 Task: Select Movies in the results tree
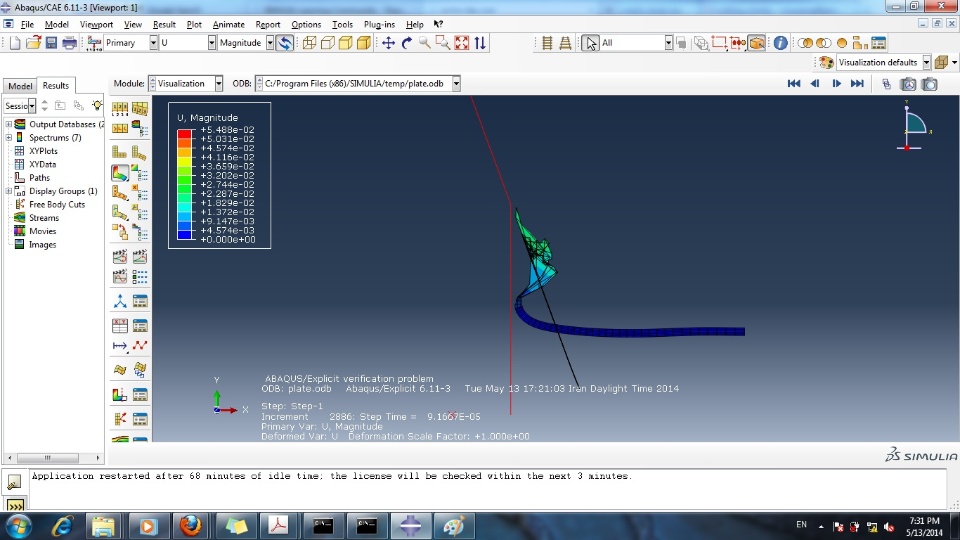tap(42, 231)
